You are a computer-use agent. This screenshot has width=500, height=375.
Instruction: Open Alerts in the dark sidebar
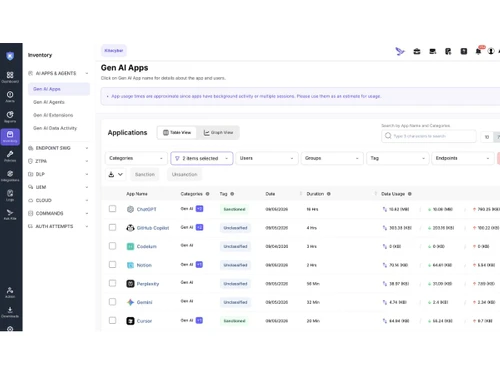point(10,97)
